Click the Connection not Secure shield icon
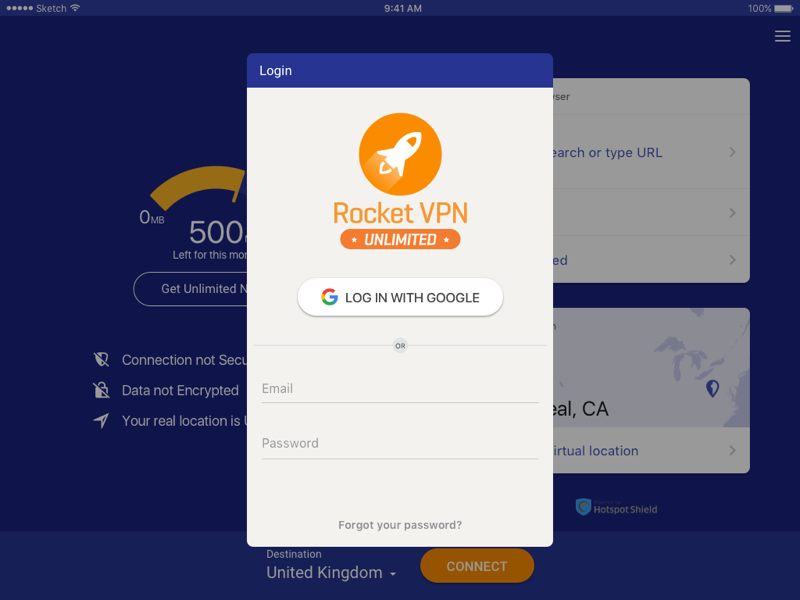The height and width of the screenshot is (600, 800). [102, 360]
